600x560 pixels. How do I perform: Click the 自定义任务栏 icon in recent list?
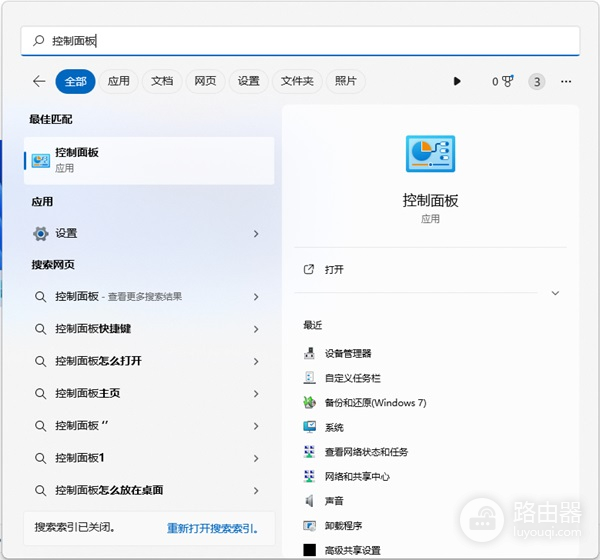(309, 378)
